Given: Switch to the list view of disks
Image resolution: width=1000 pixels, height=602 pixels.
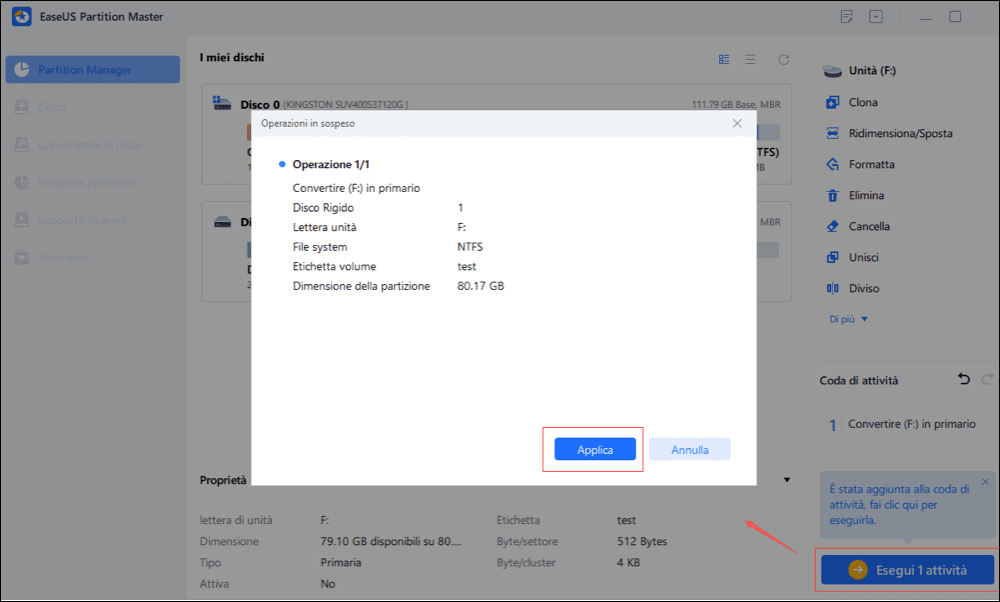Looking at the screenshot, I should (x=750, y=59).
